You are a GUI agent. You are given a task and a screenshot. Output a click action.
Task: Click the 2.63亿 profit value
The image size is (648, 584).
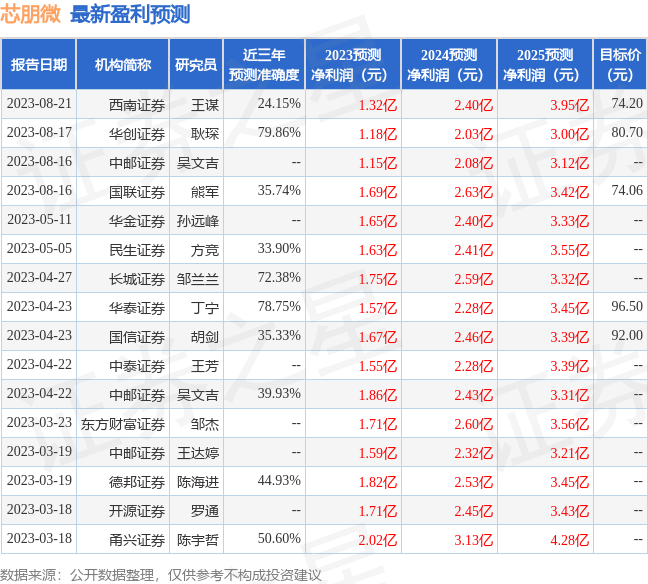[x=474, y=192]
